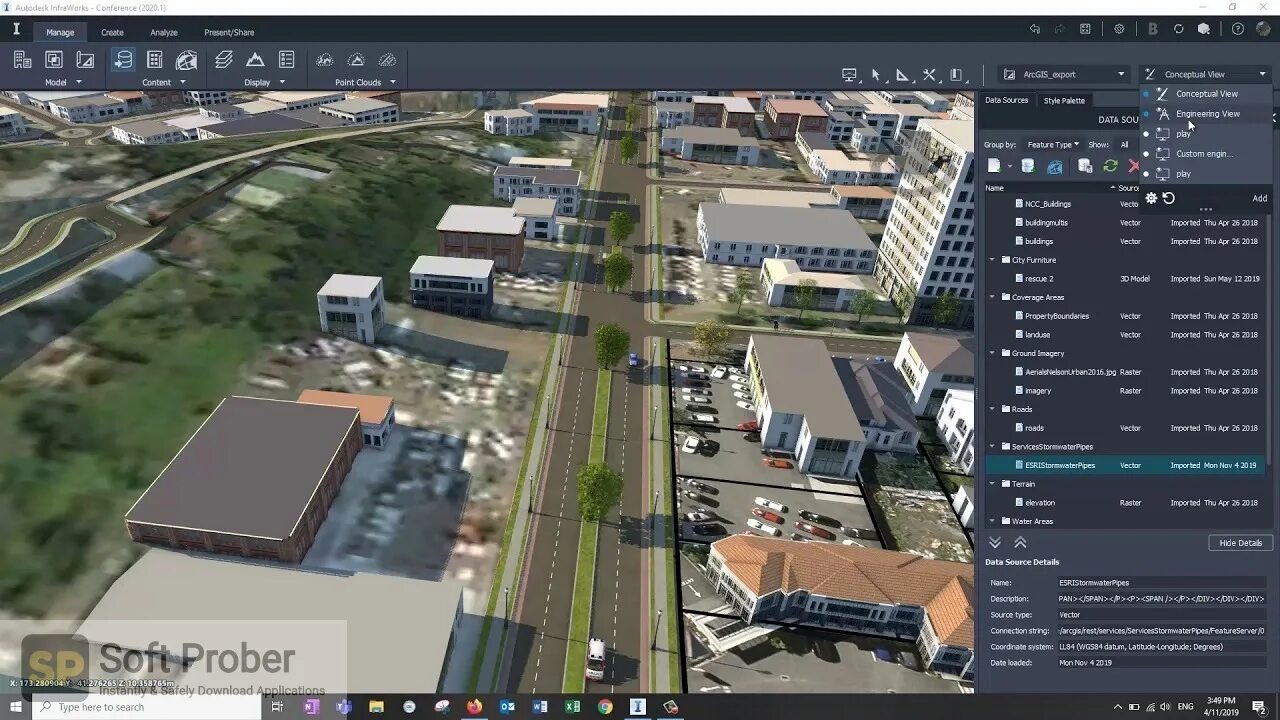Select the Custom engin... view option
Screen dimensions: 1280x720
point(1206,154)
